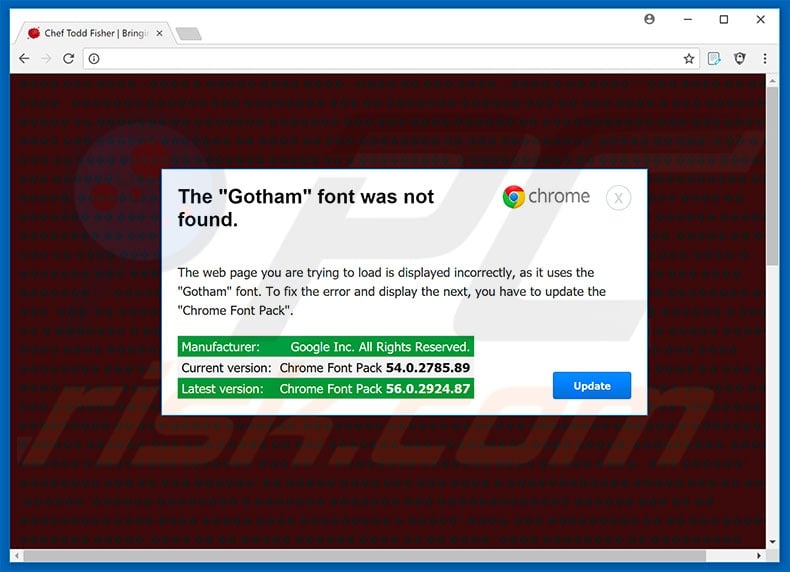
Task: Open a new tab
Action: (189, 34)
